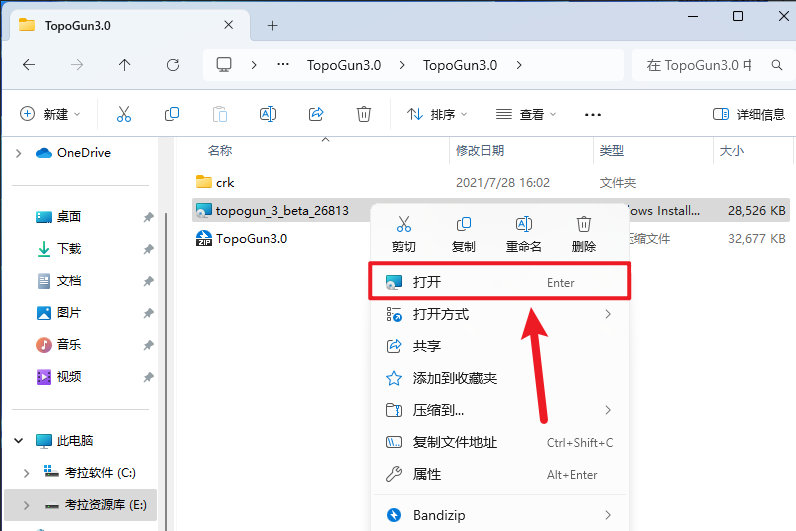Sort by 修改日期 column header
This screenshot has width=796, height=531.
480,151
